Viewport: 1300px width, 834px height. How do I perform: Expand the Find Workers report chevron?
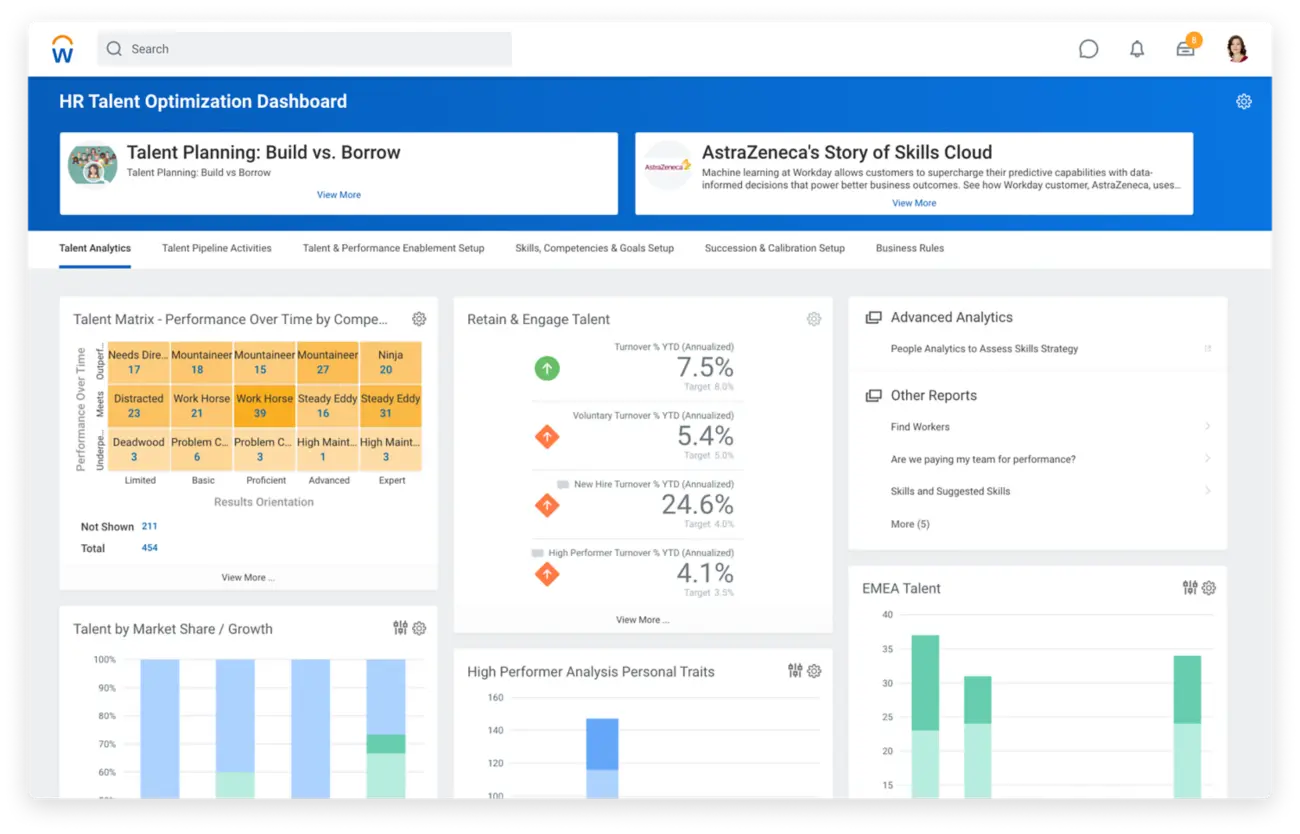point(1207,426)
